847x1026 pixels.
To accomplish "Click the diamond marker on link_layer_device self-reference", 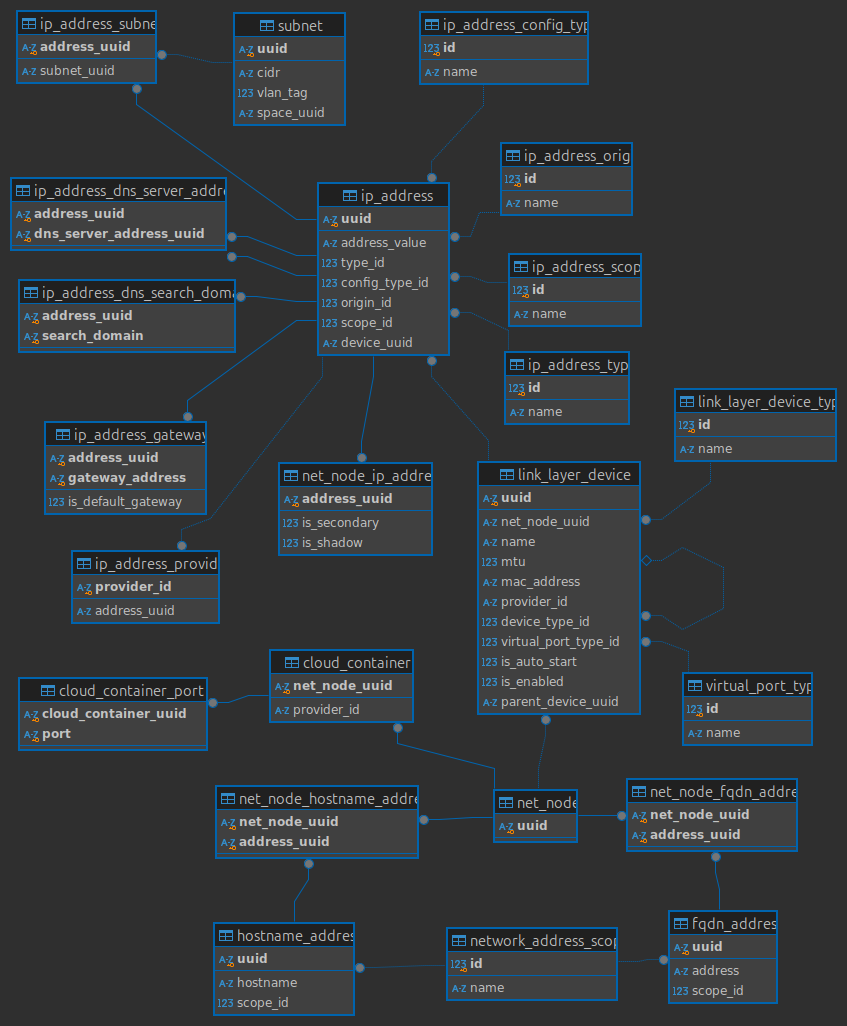I will (646, 561).
